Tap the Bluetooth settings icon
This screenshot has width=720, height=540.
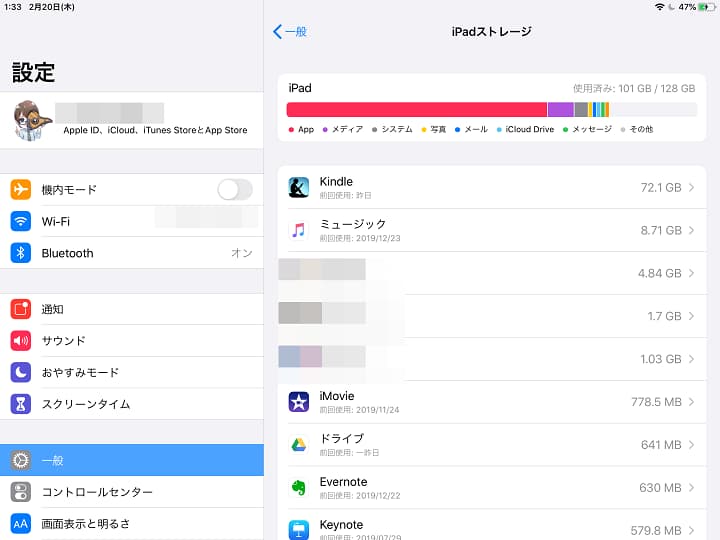[x=21, y=253]
